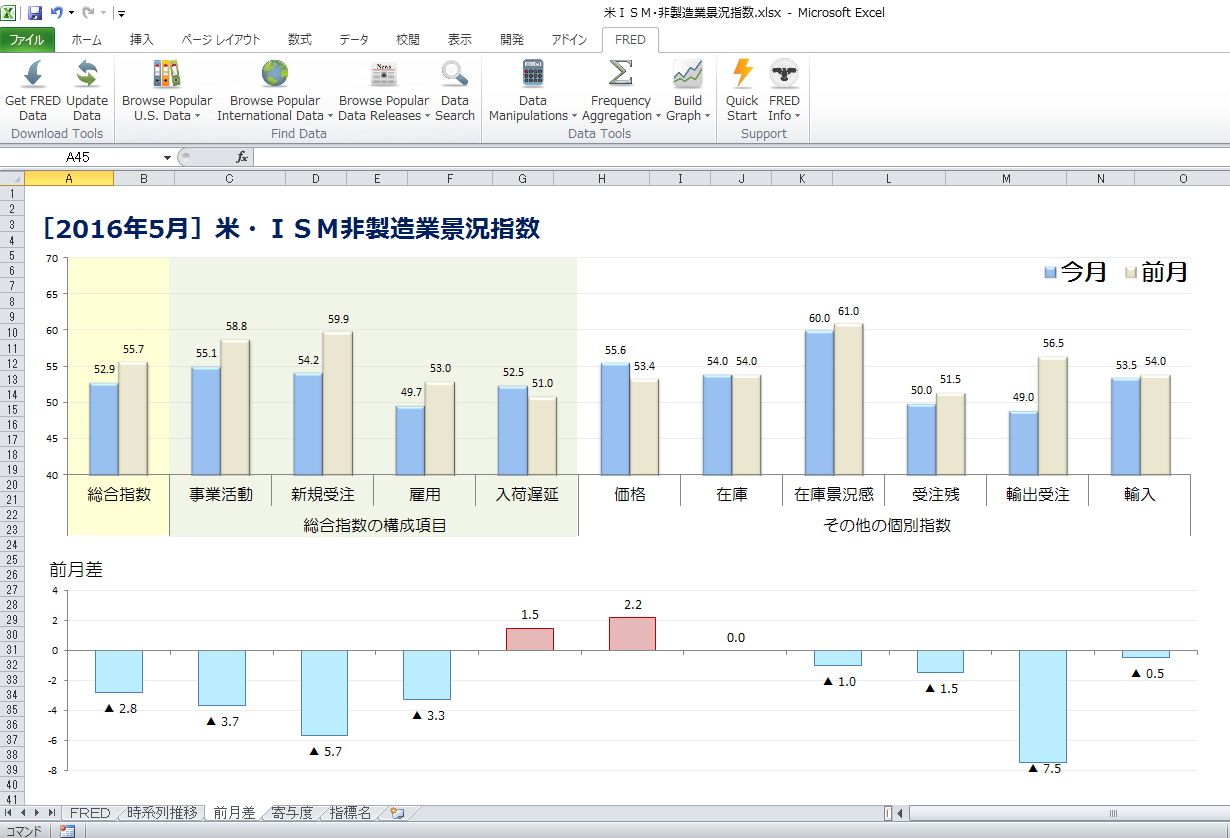The image size is (1230, 838).
Task: Click horizontal scrollbar left arrow
Action: click(900, 813)
